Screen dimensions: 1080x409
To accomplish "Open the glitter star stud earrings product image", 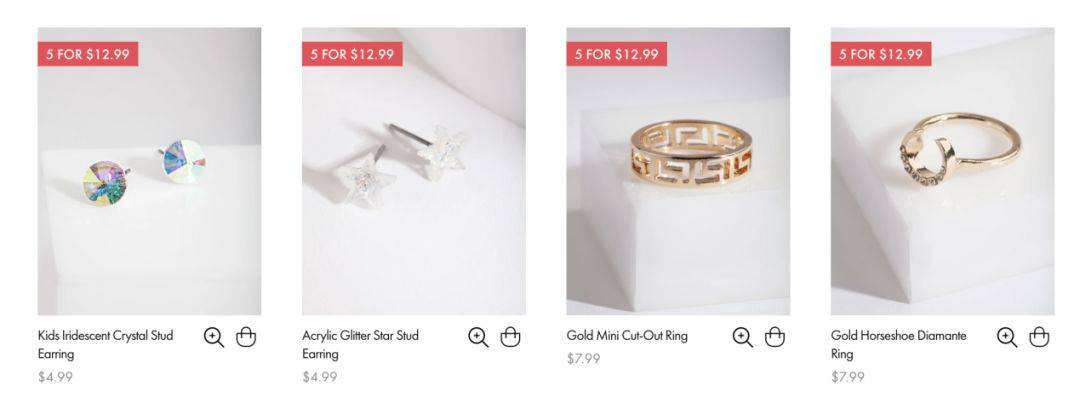I will point(414,171).
